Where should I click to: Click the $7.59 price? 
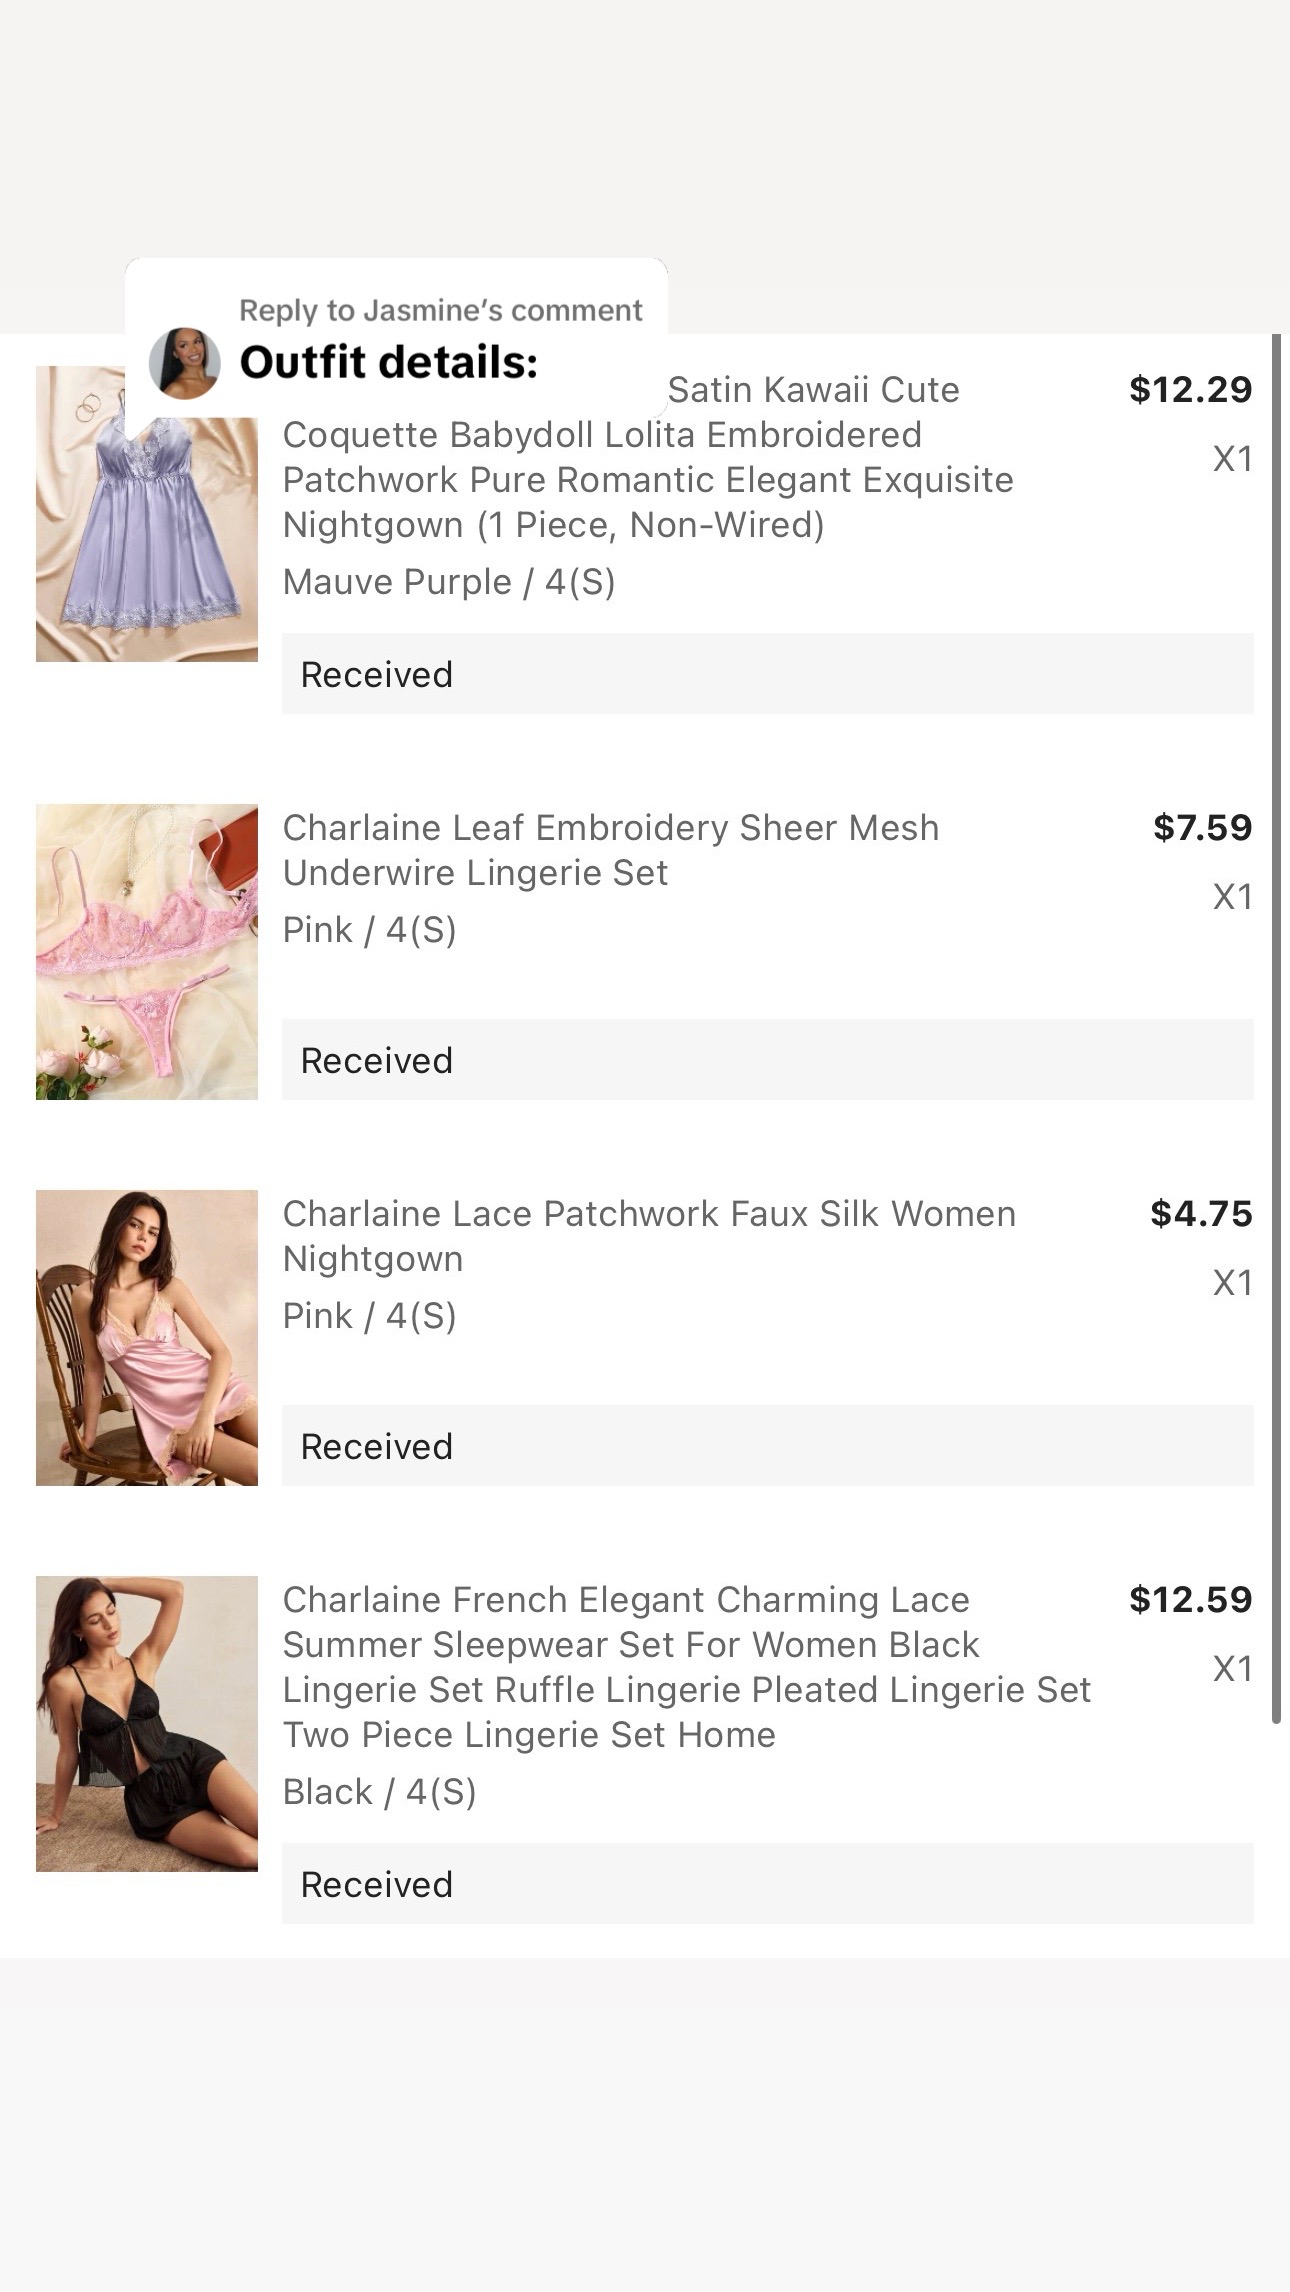pos(1203,827)
